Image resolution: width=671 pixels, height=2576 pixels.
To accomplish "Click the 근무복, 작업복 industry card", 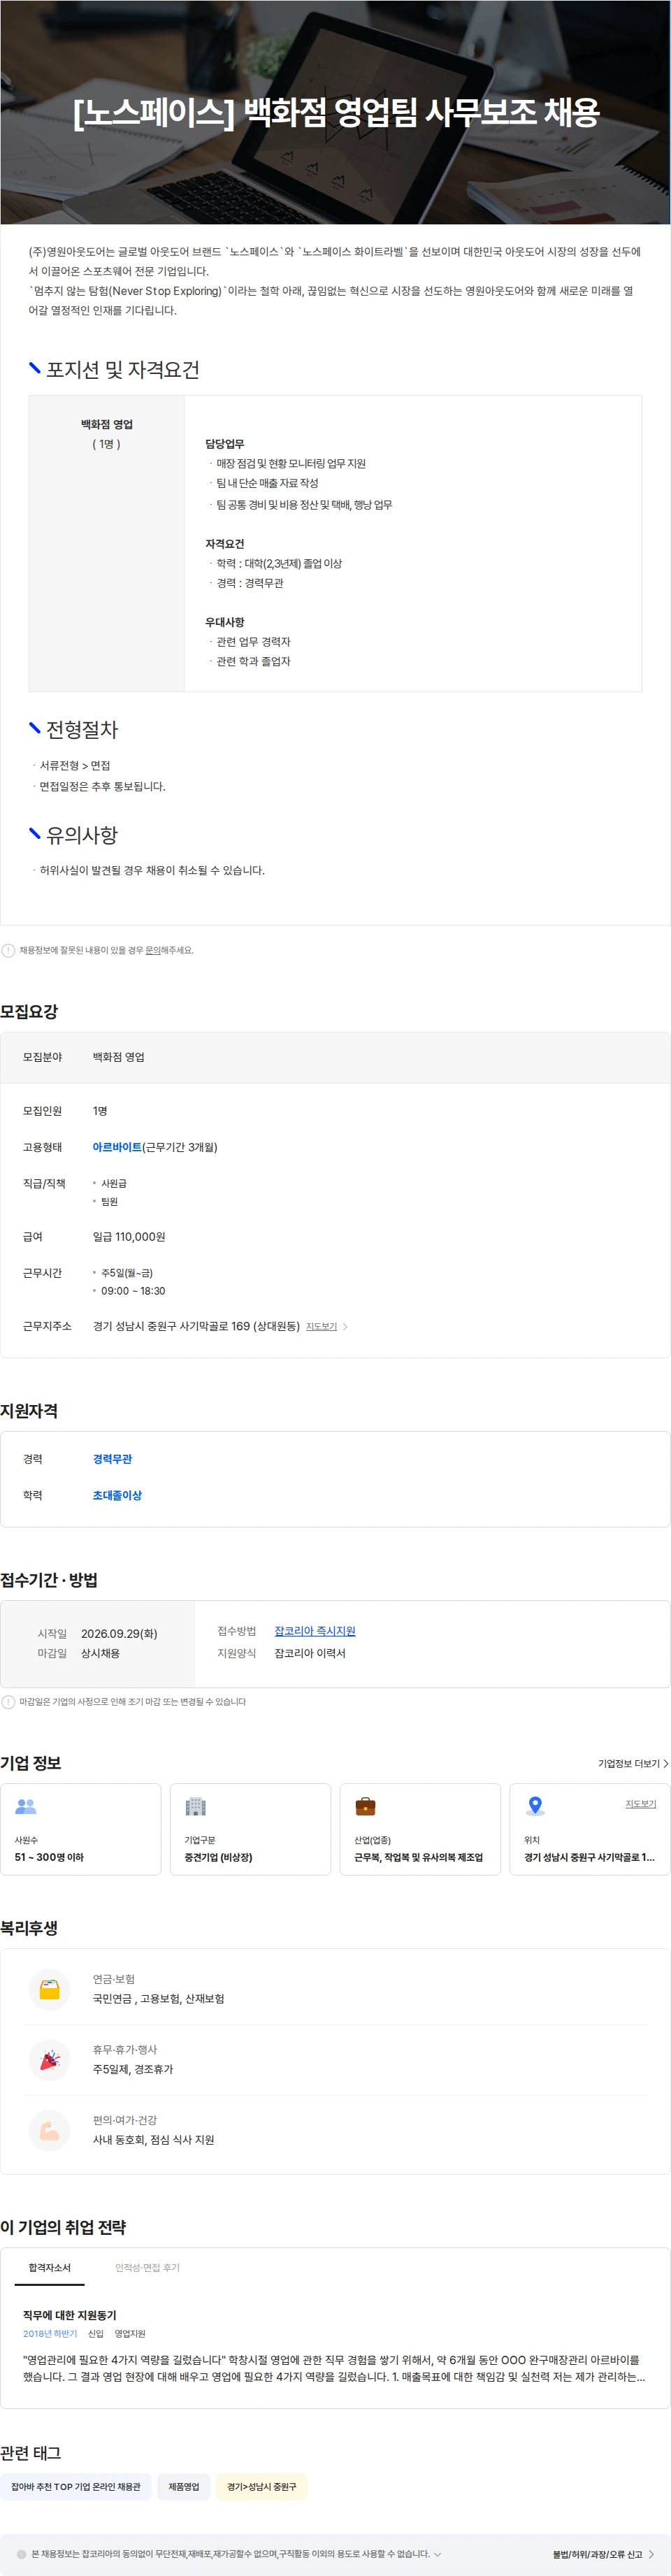I will coord(420,1829).
